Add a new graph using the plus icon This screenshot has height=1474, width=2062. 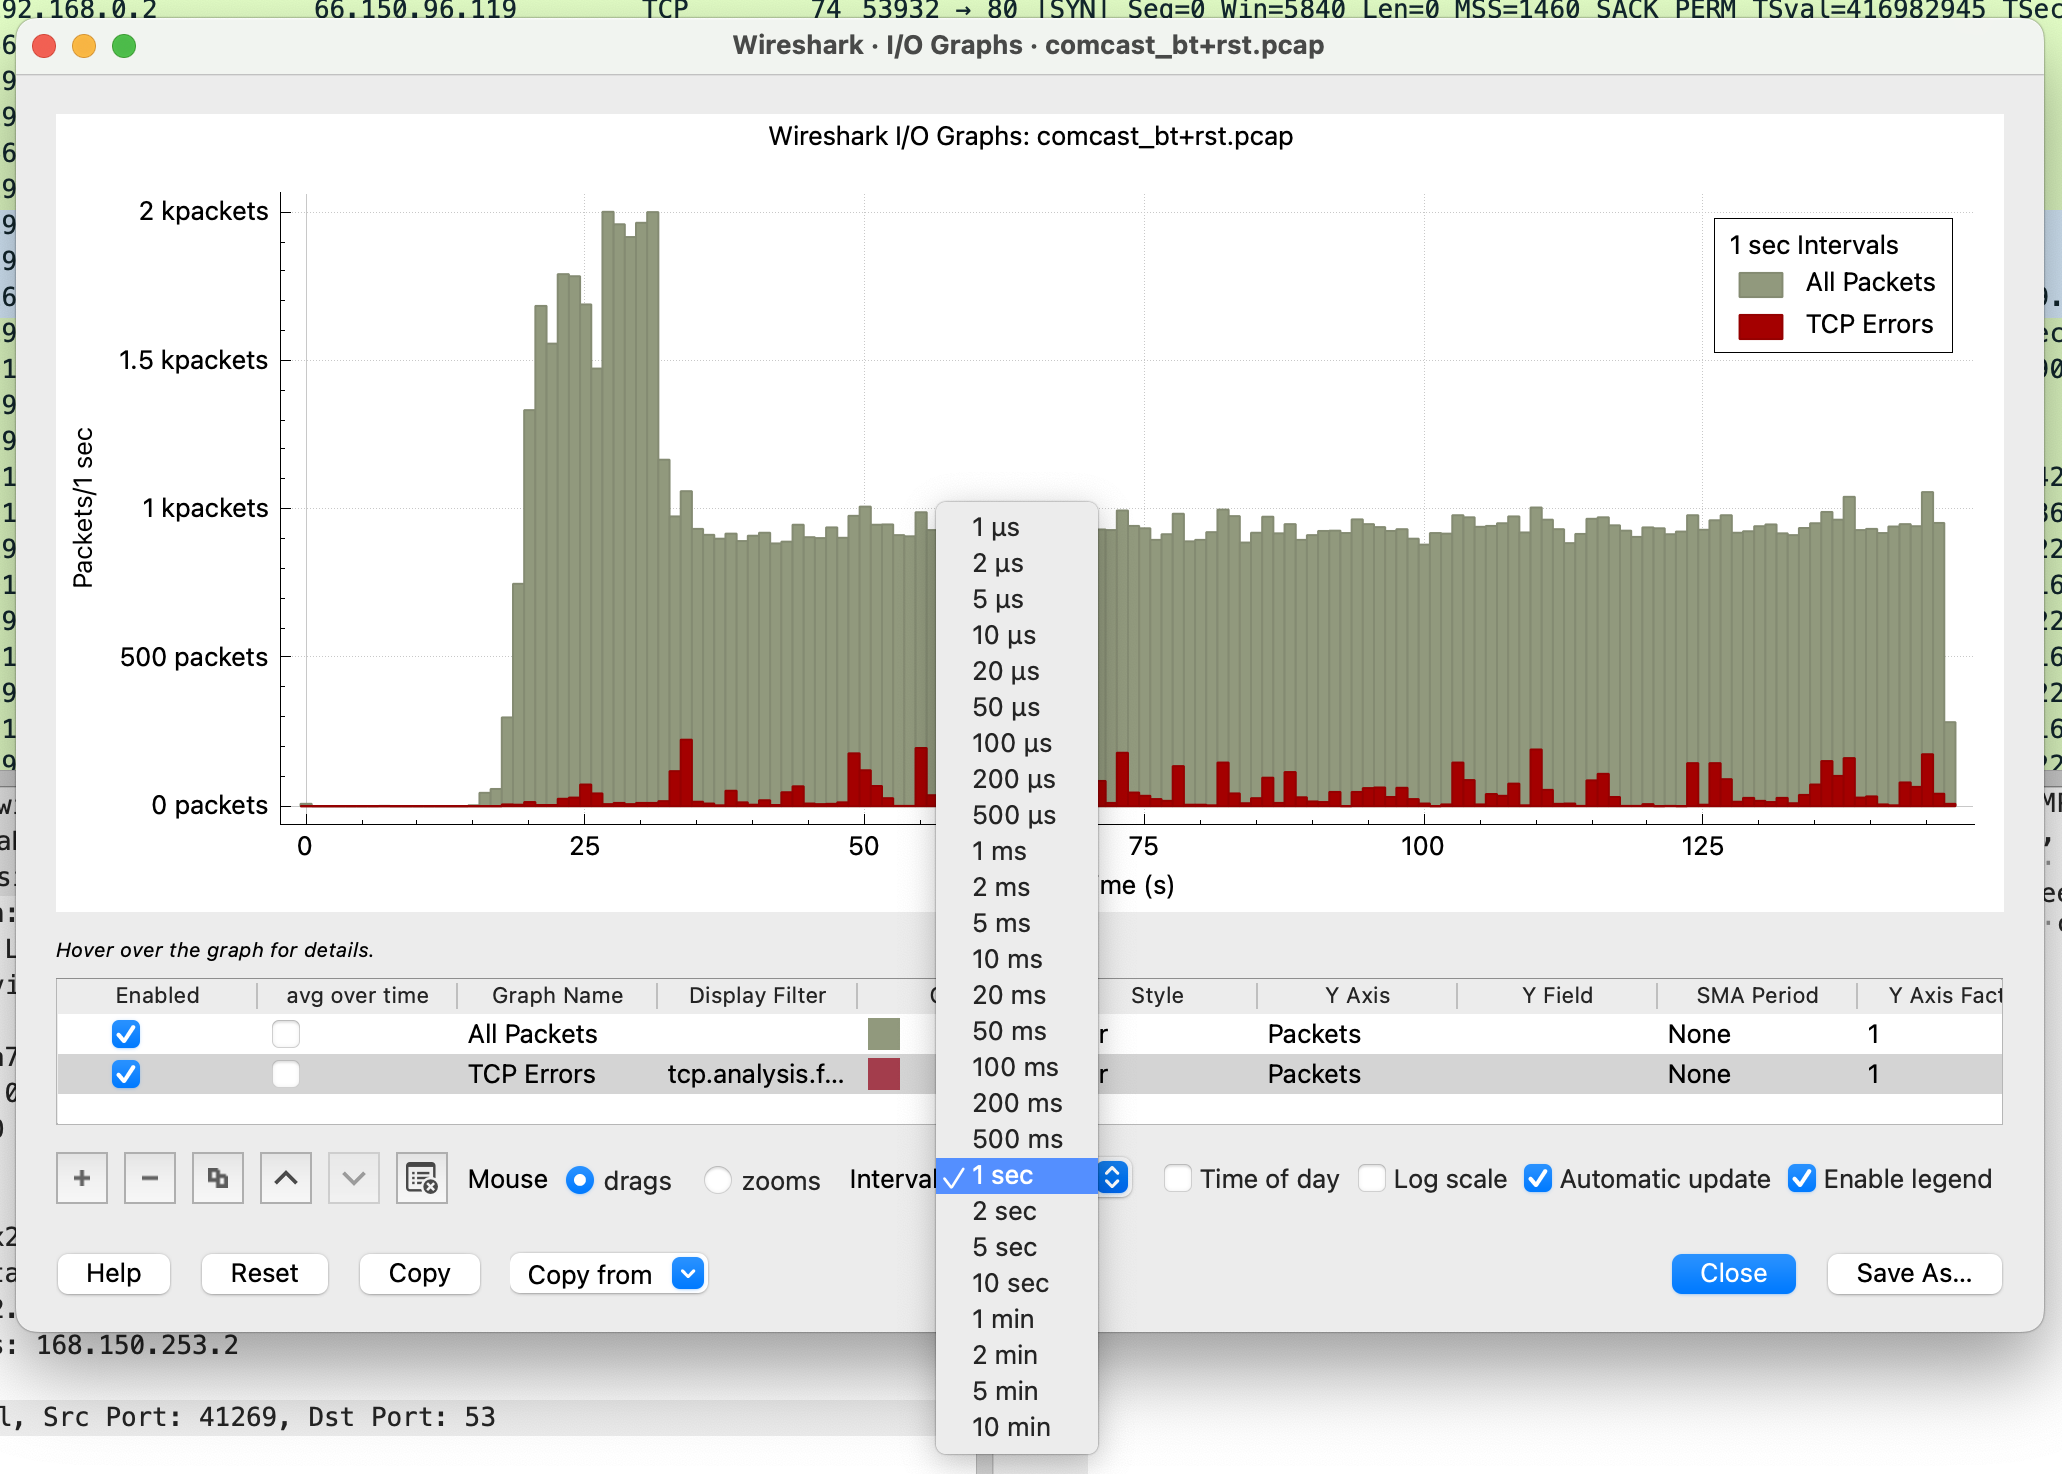click(81, 1178)
